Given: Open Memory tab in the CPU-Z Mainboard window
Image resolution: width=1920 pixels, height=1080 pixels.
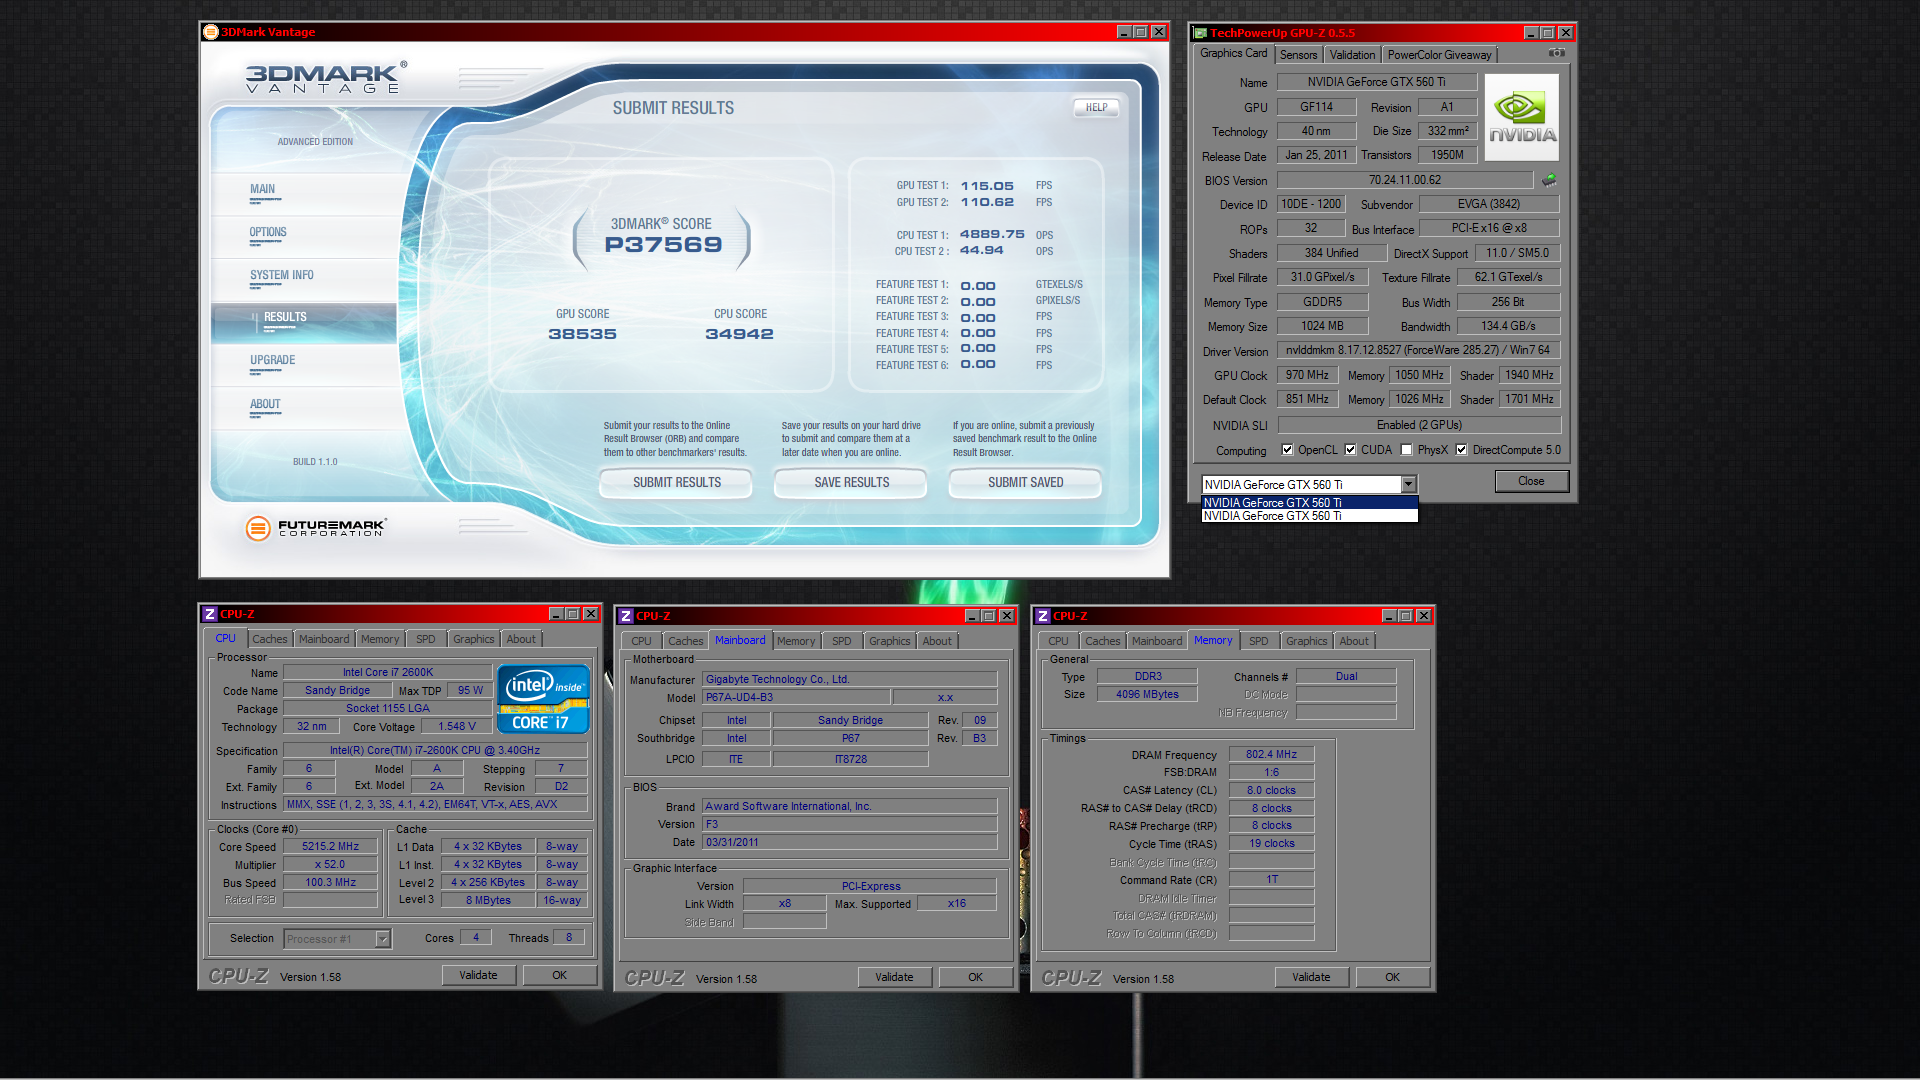Looking at the screenshot, I should [796, 641].
